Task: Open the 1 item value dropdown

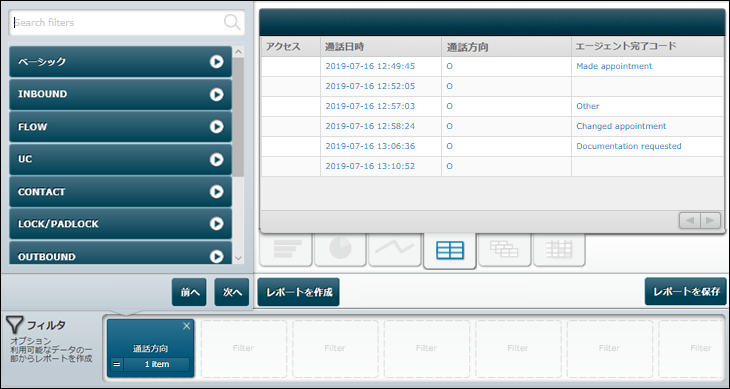Action: coord(156,364)
